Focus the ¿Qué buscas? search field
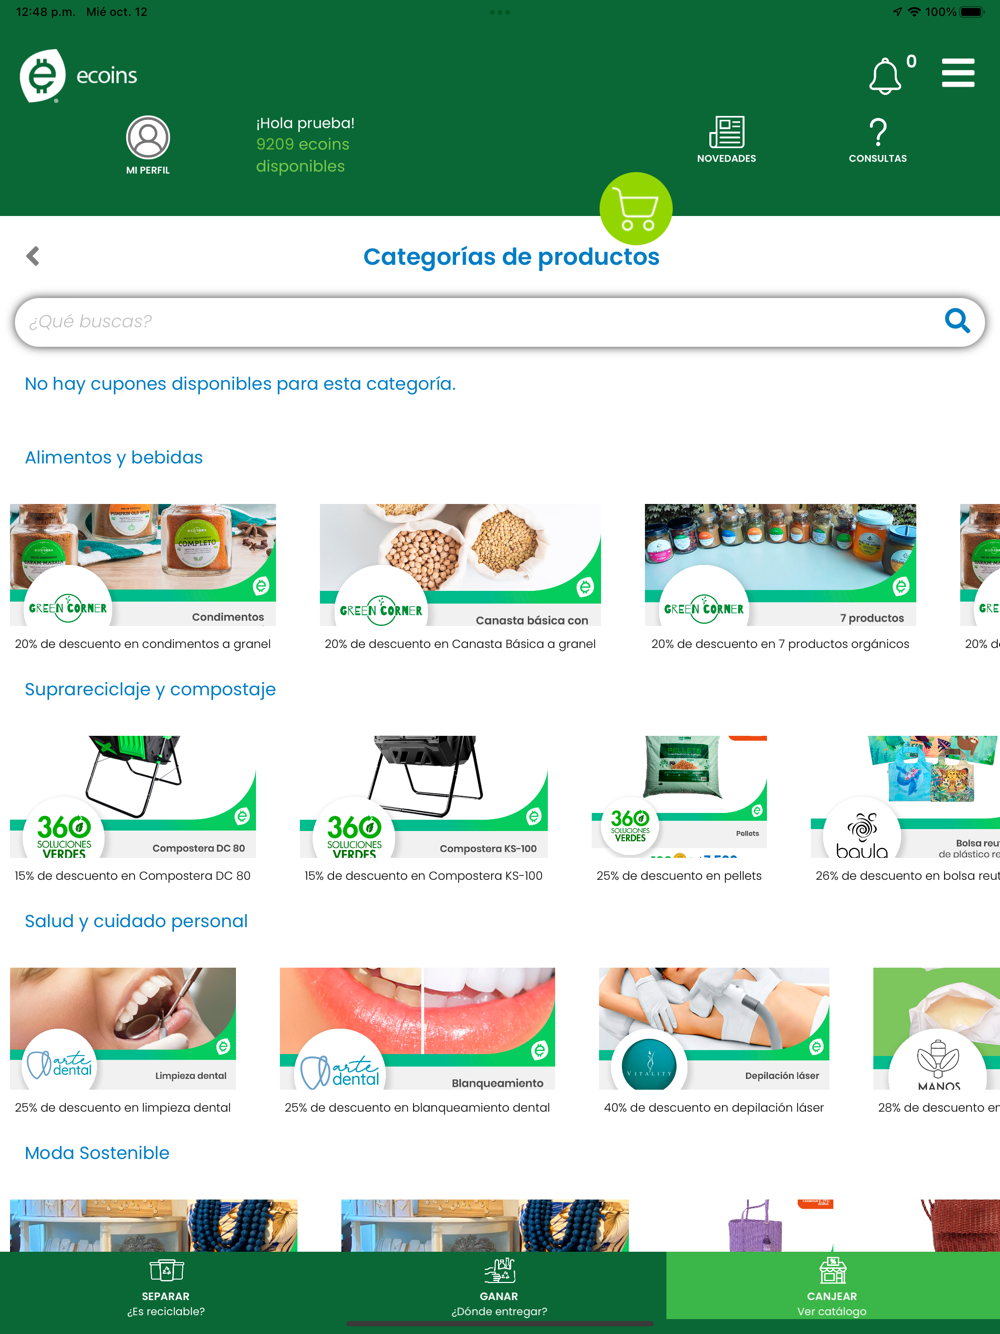Image resolution: width=1000 pixels, height=1334 pixels. (x=480, y=321)
